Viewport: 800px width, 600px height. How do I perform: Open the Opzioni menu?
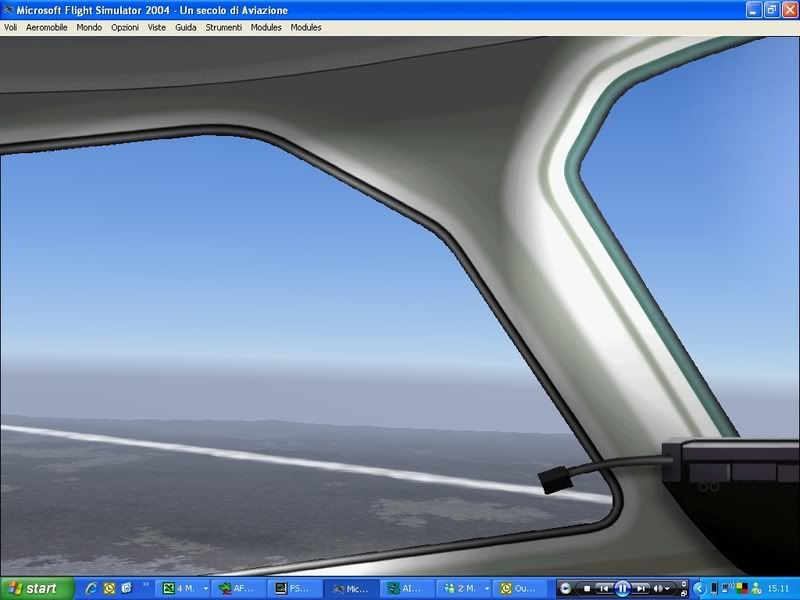click(125, 28)
